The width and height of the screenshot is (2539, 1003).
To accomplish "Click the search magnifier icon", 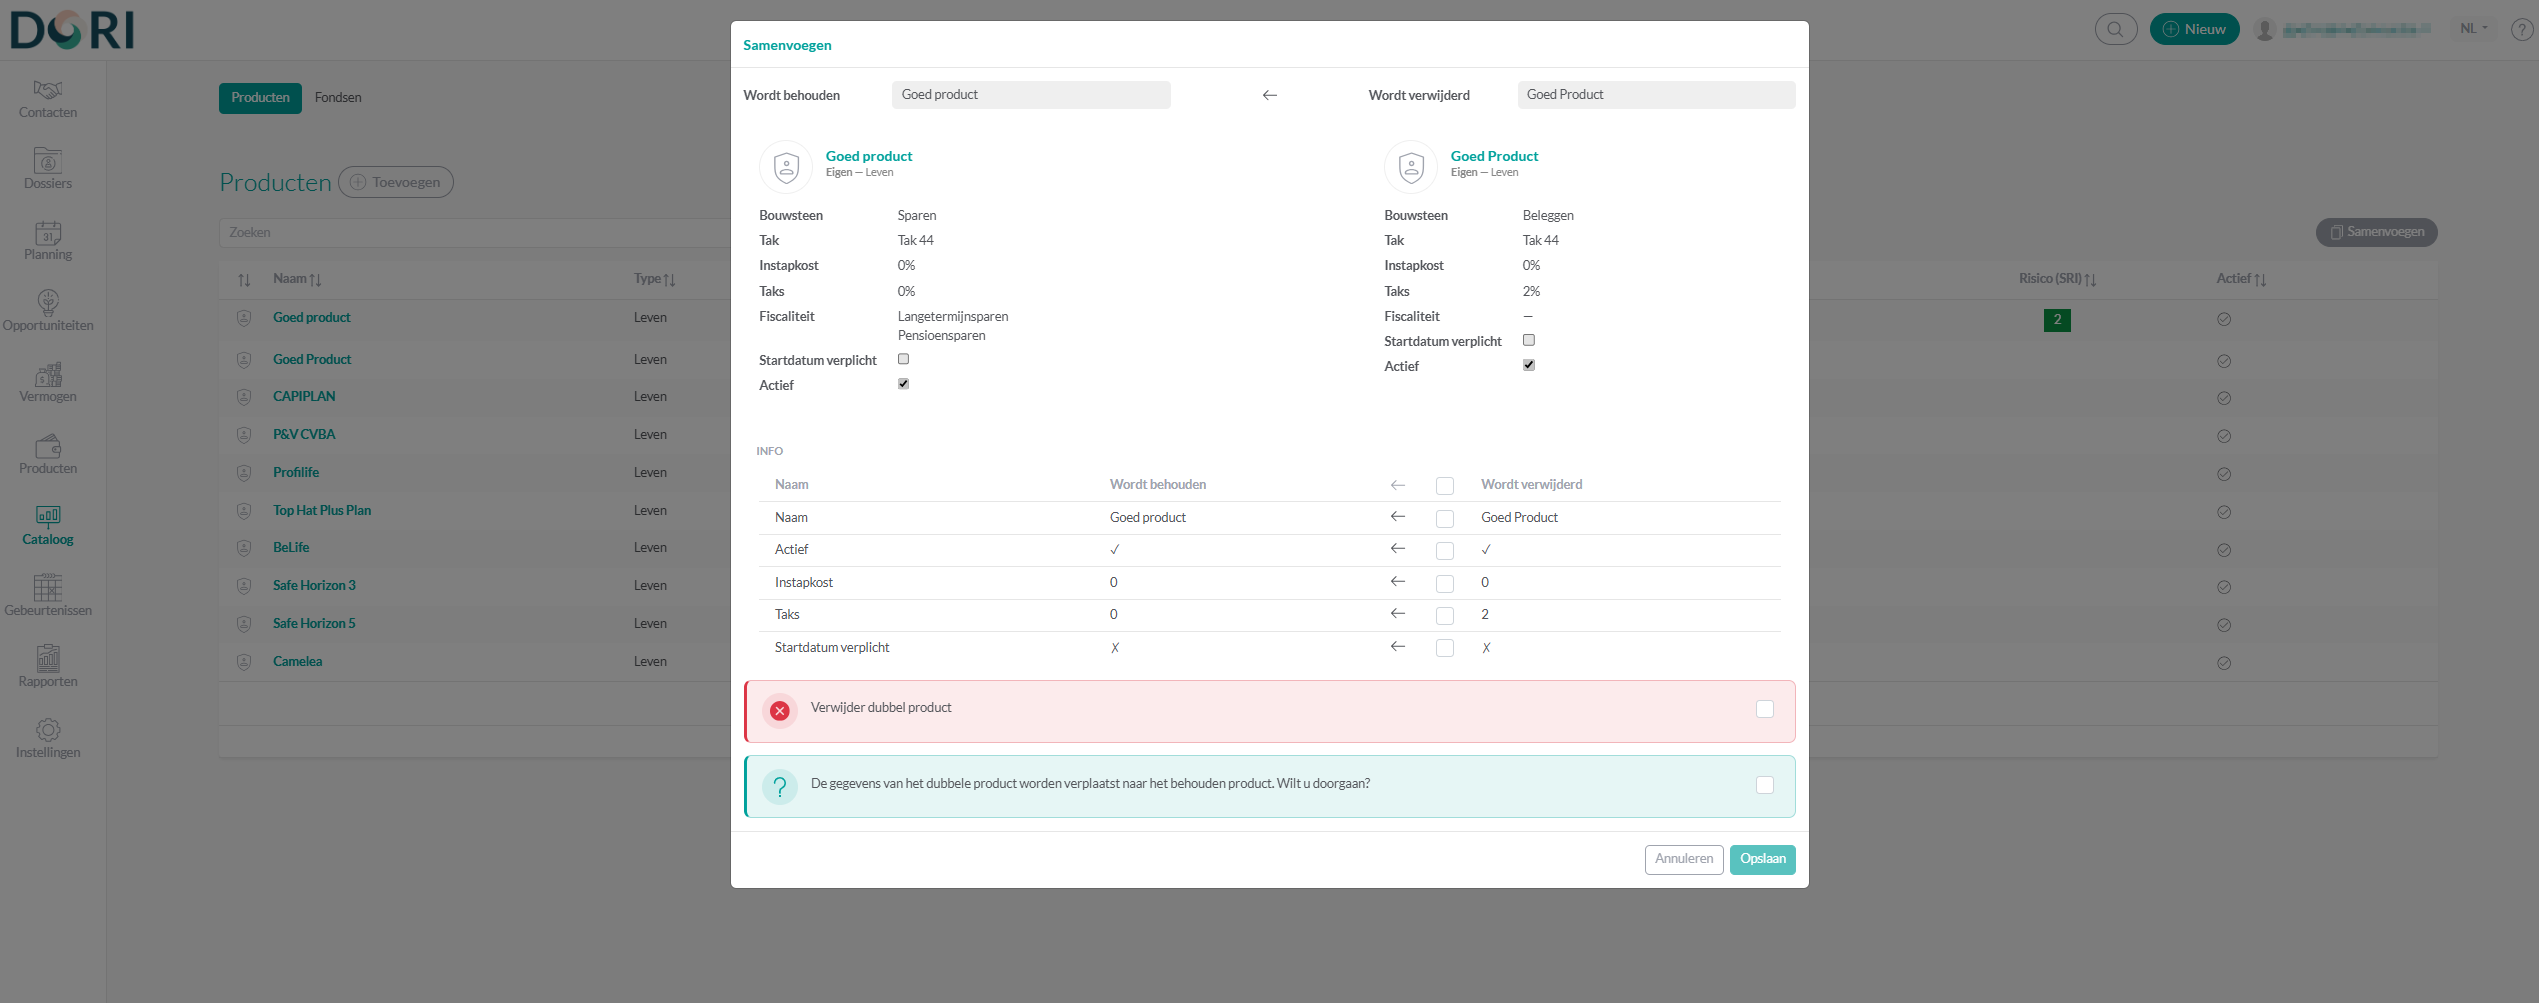I will 2115,29.
